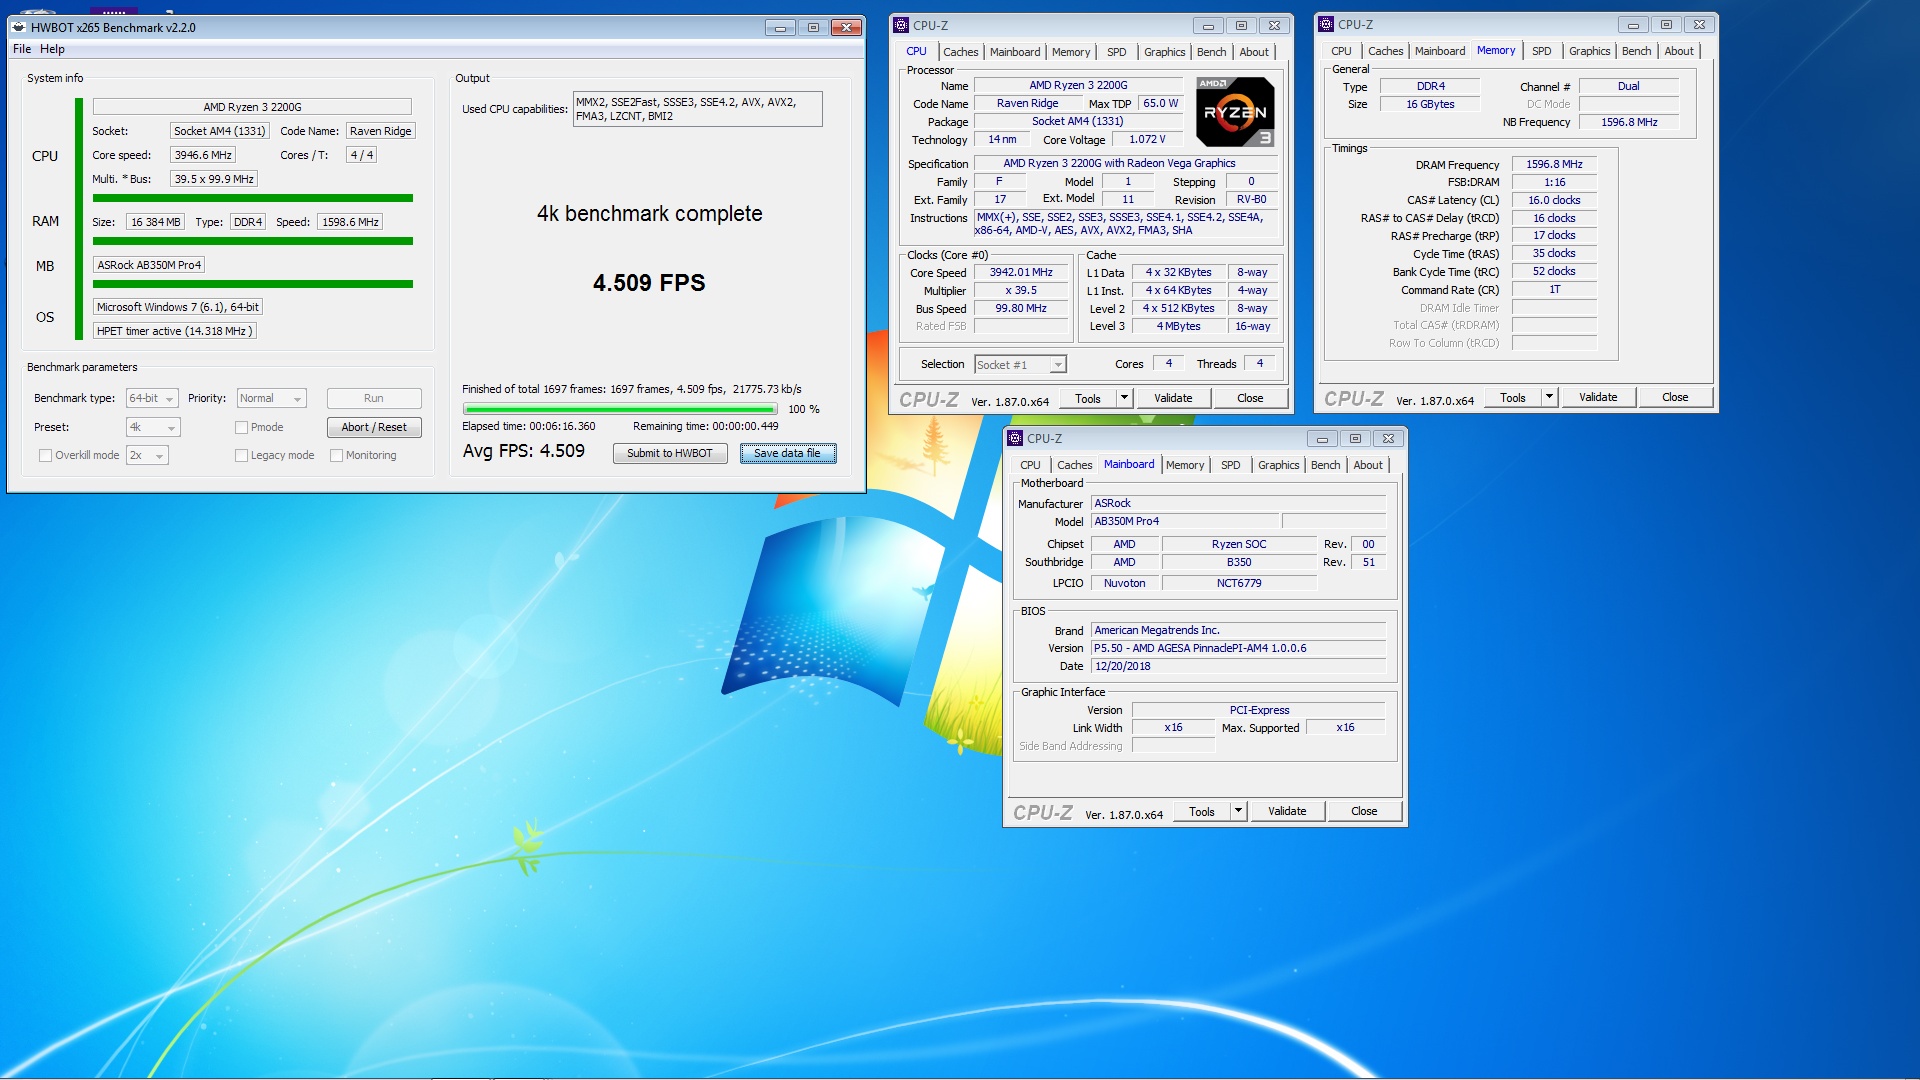Switch to CPU tab in memory CPU-Z window

[1341, 51]
